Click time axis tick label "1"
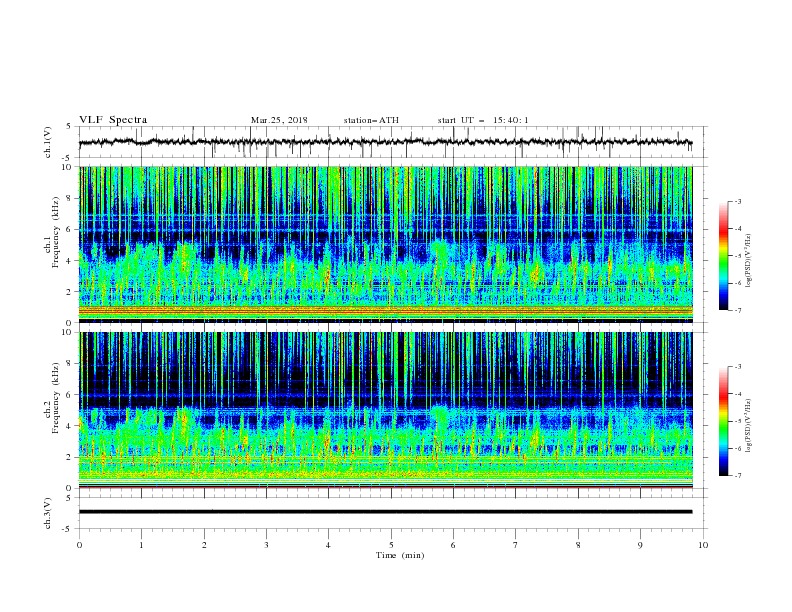792x612 pixels. point(141,545)
